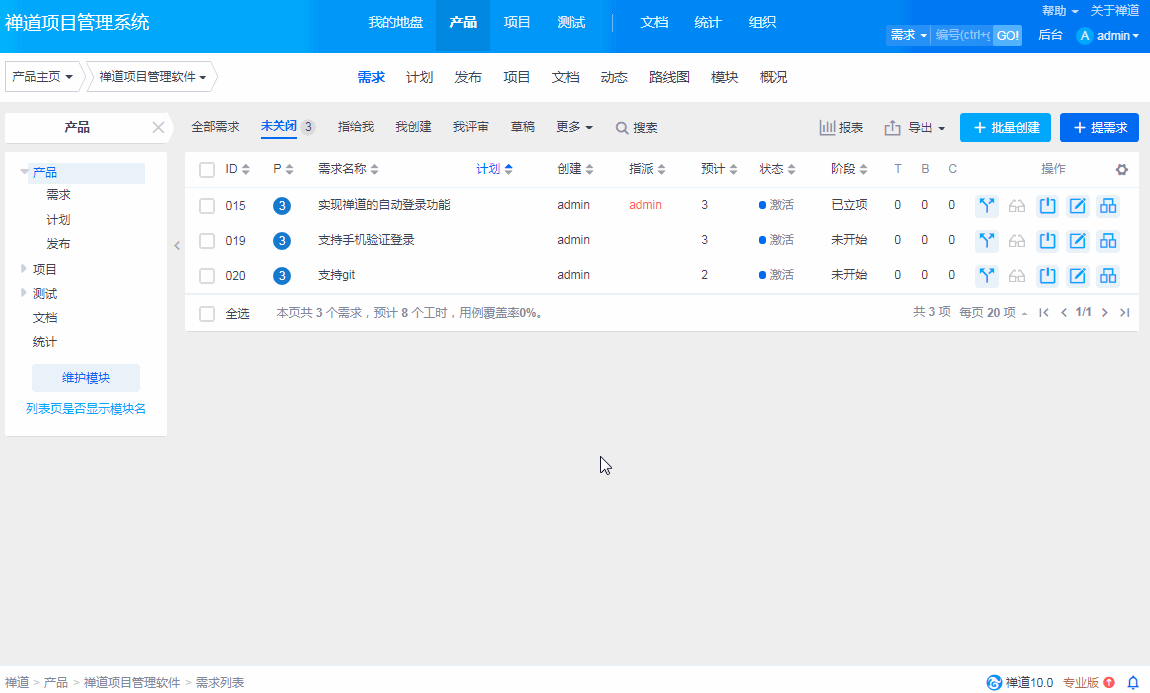The height and width of the screenshot is (693, 1150).
Task: Click the close icon for story 019
Action: coord(1048,241)
